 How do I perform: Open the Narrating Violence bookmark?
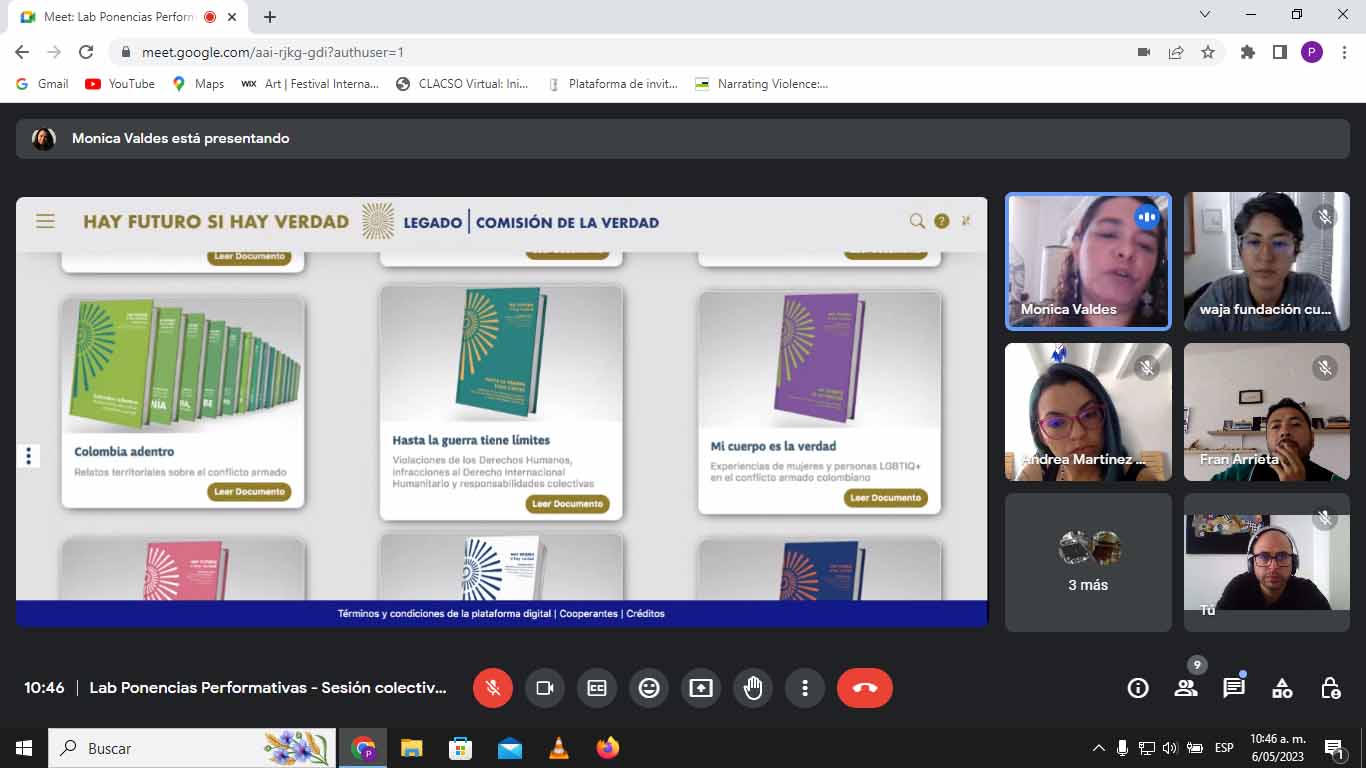coord(762,84)
